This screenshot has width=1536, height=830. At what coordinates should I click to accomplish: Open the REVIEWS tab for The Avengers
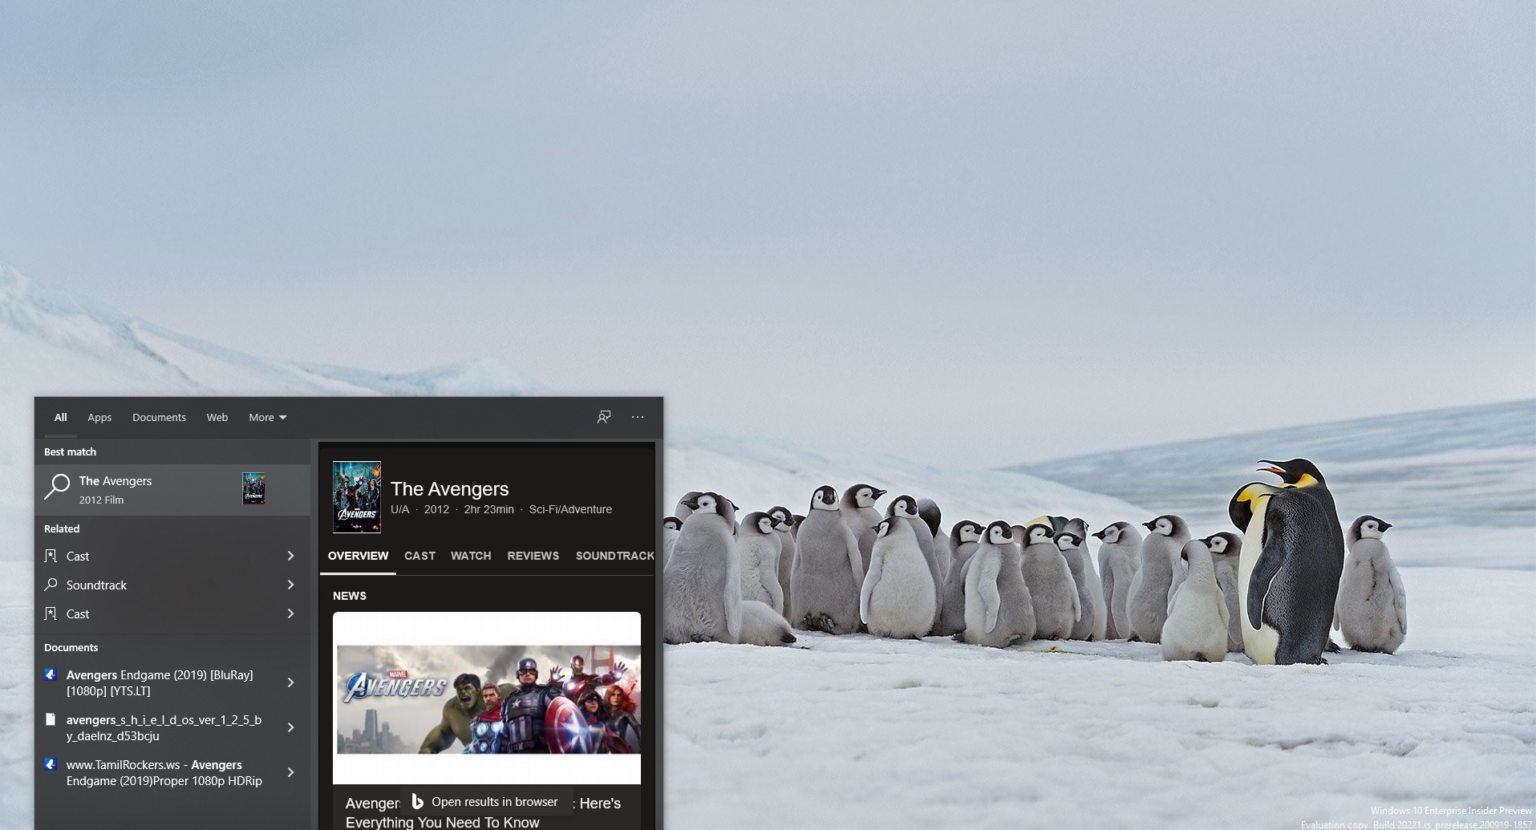532,556
